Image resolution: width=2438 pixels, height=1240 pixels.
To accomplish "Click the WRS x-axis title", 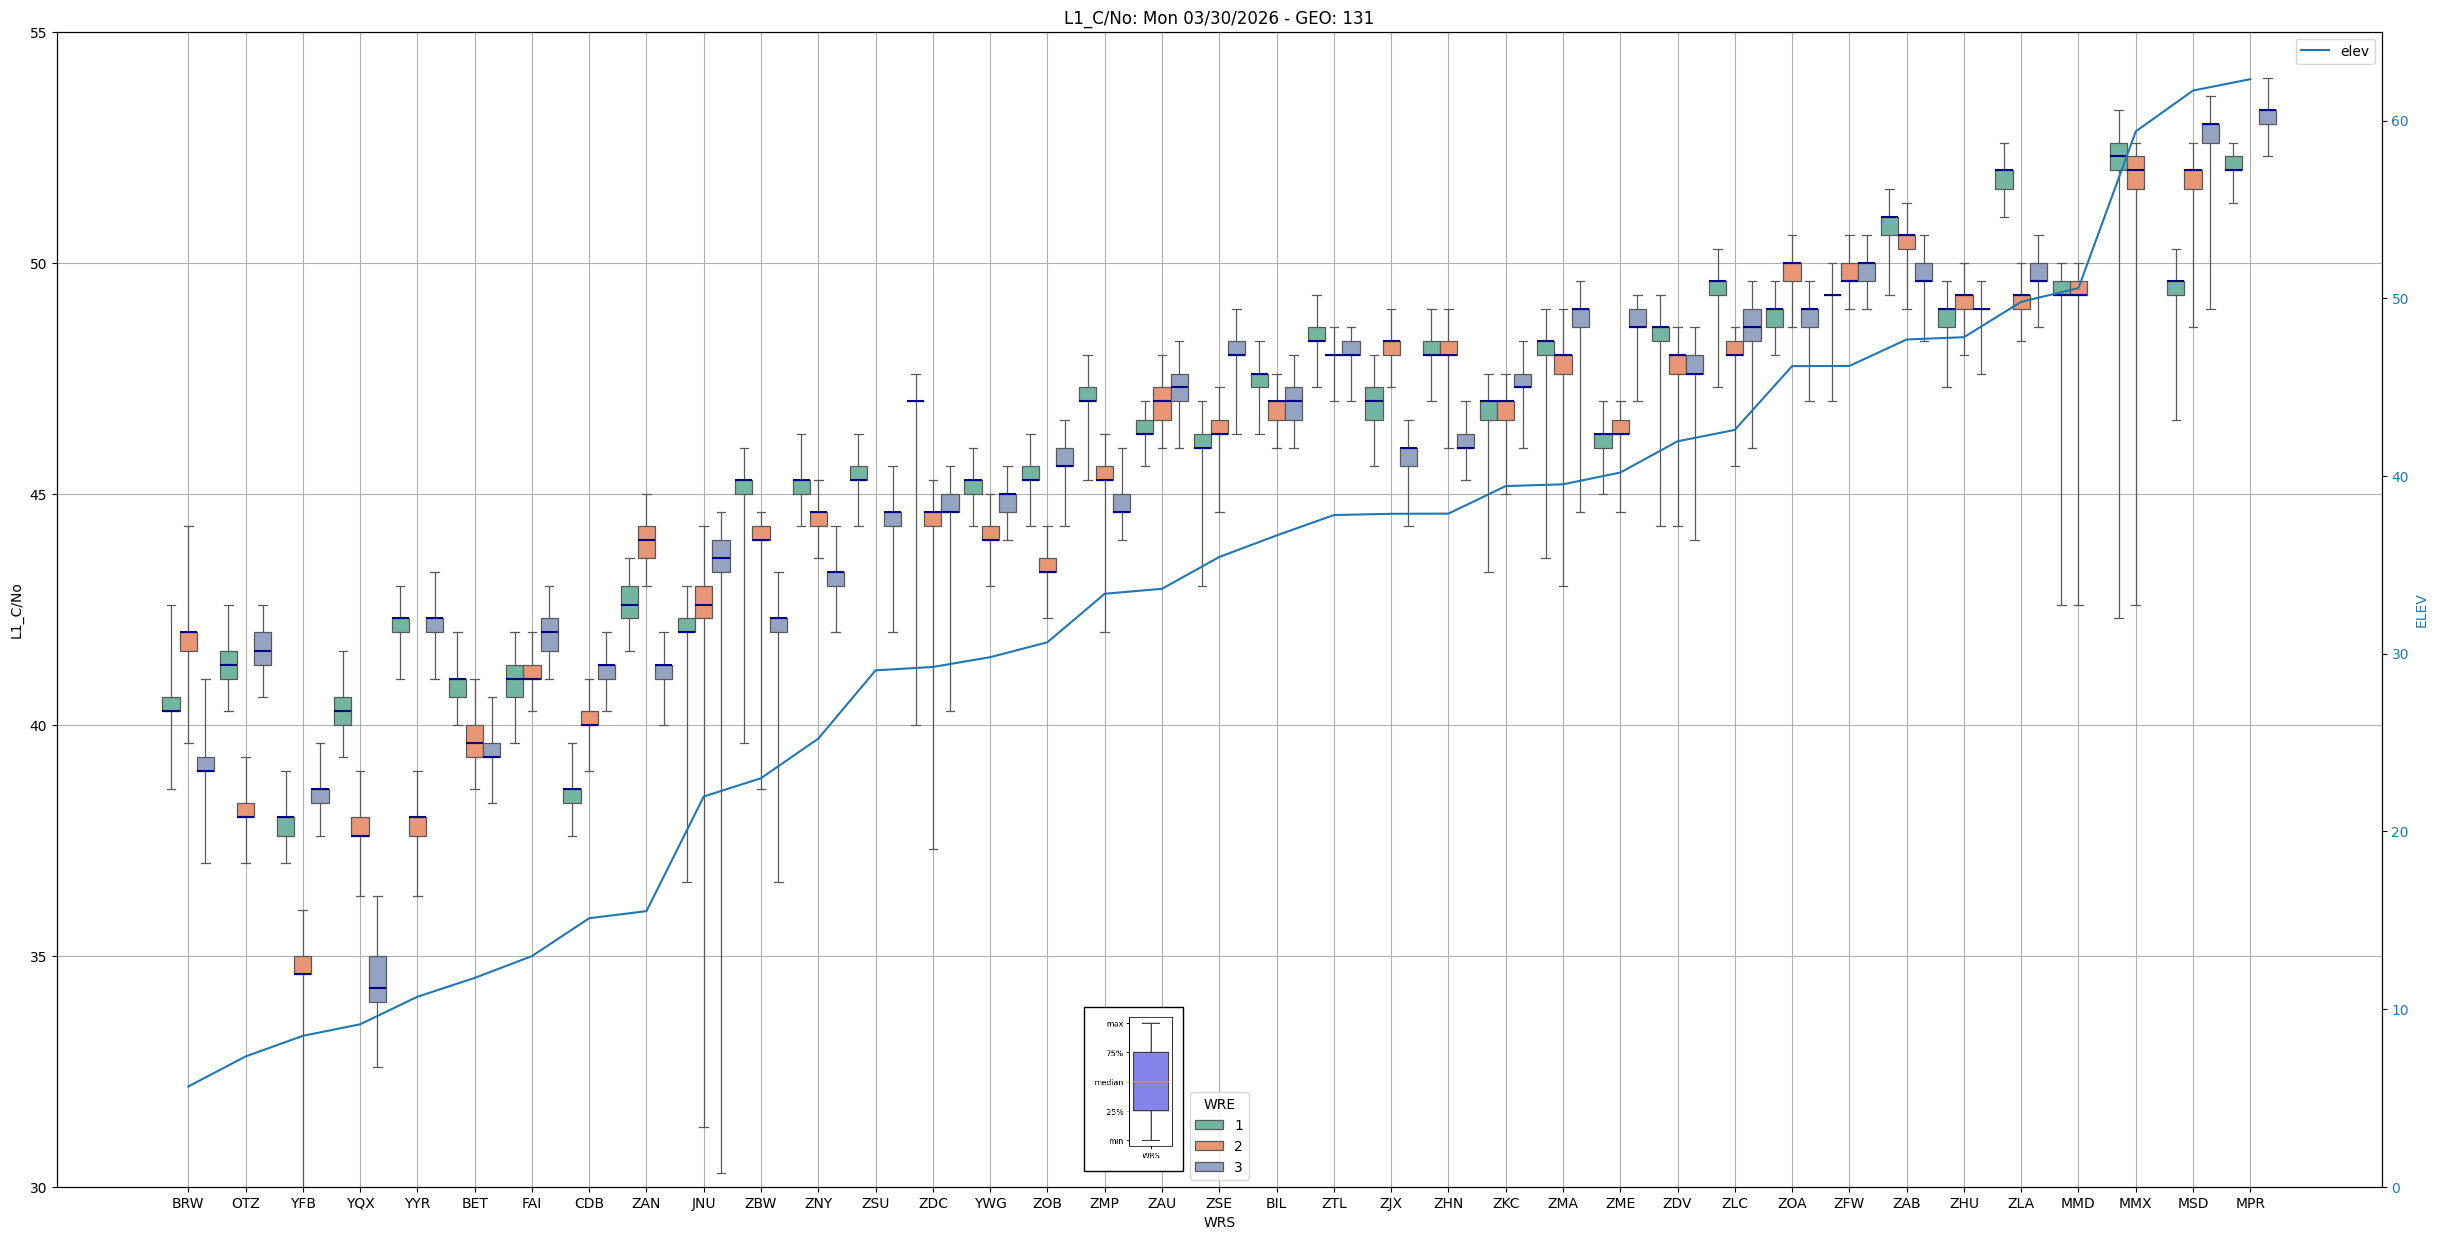I will [x=1219, y=1222].
